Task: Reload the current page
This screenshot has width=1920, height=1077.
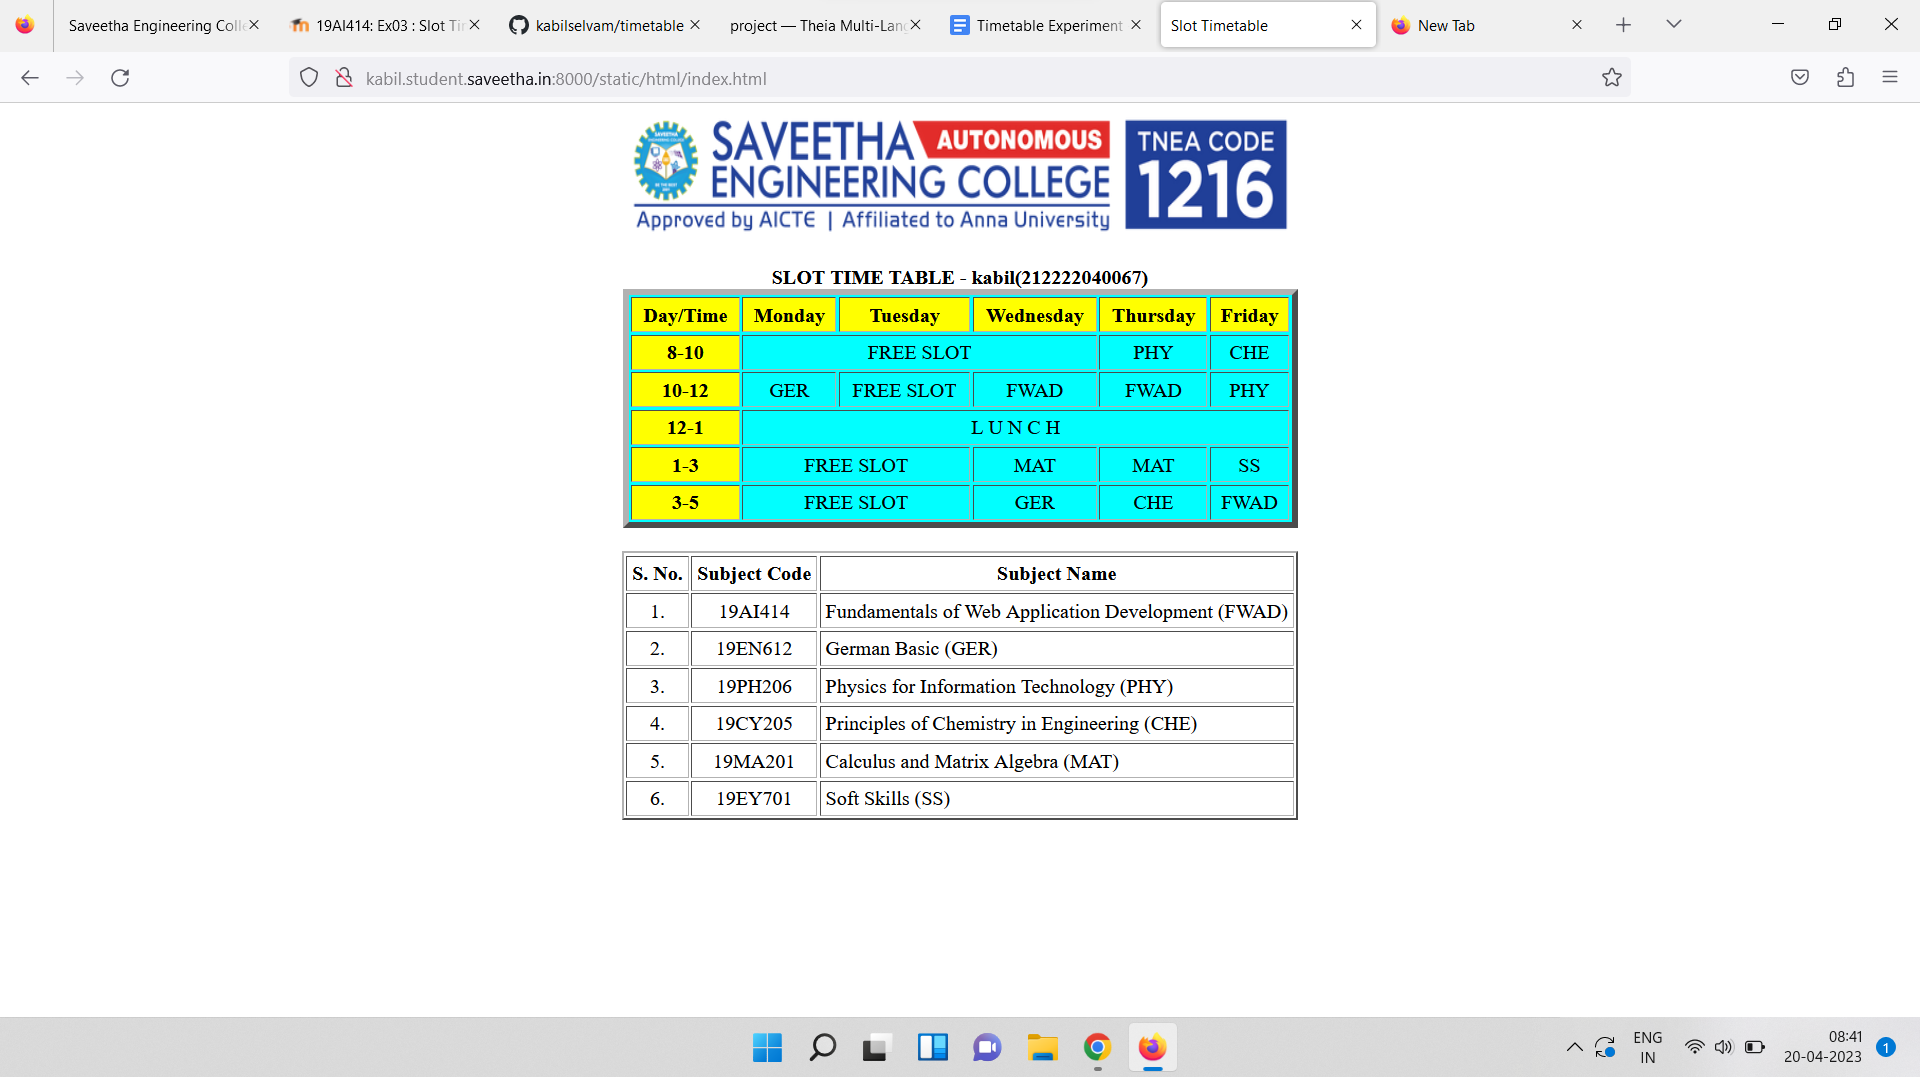Action: point(120,78)
